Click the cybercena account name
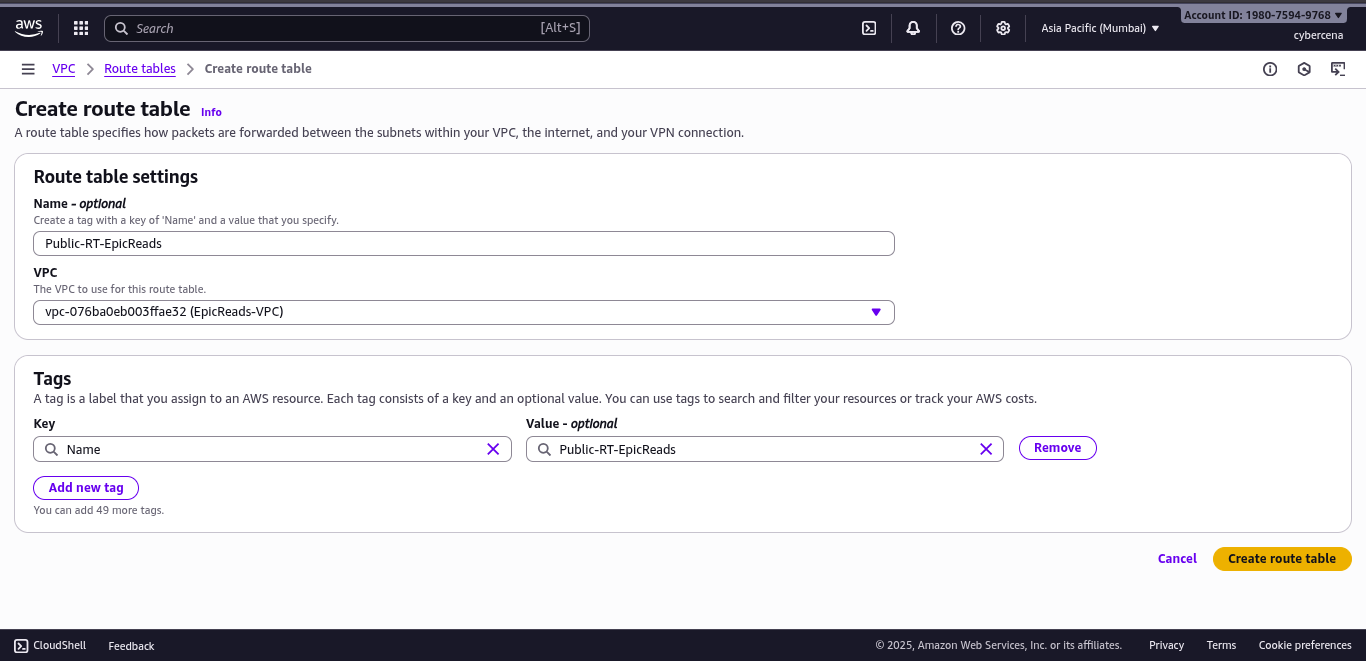Image resolution: width=1366 pixels, height=661 pixels. (x=1318, y=35)
